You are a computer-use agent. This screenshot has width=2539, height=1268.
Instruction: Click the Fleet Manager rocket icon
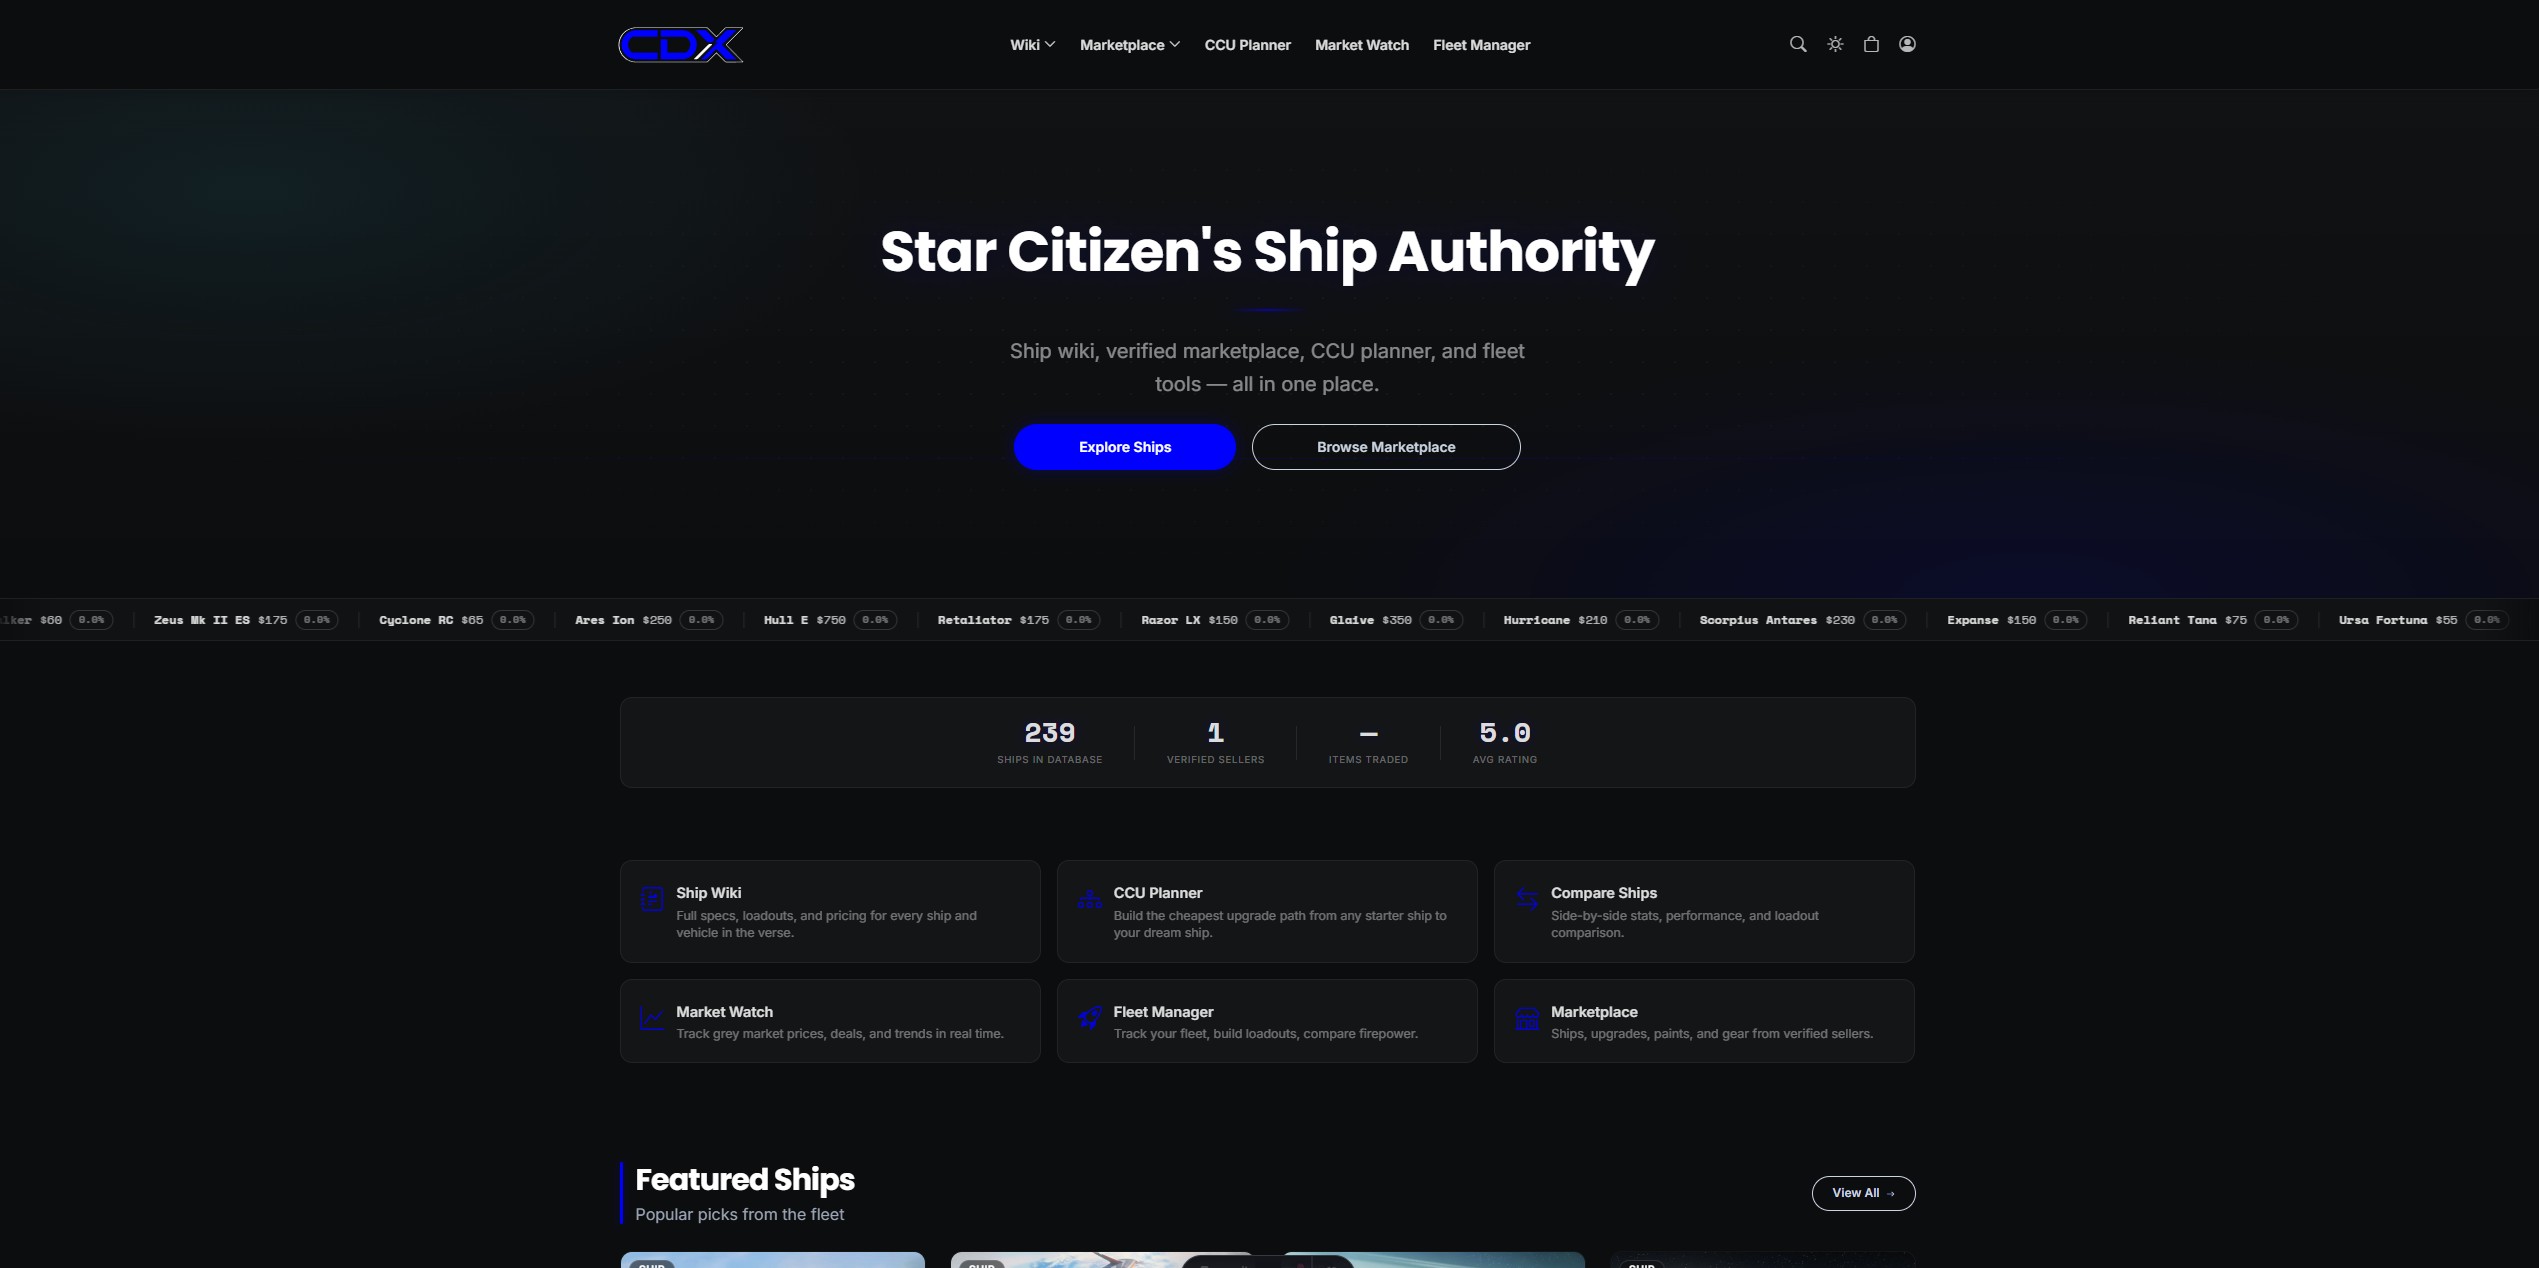coord(1089,1018)
